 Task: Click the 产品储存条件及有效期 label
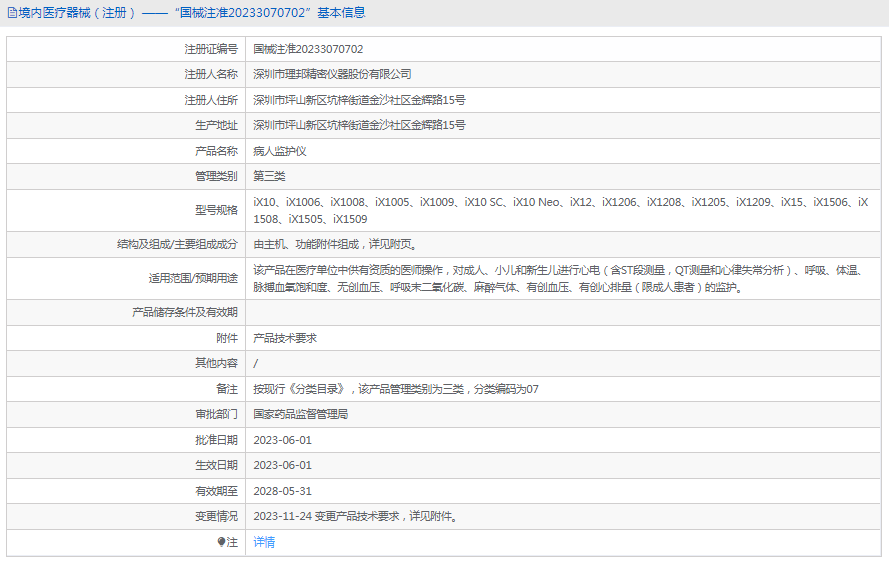(185, 312)
